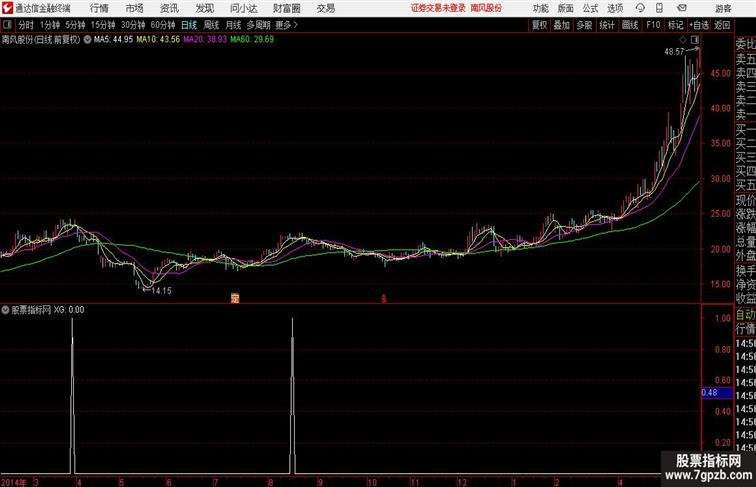This screenshot has width=756, height=487.
Task: Click the 48.57 high price label
Action: coord(674,52)
